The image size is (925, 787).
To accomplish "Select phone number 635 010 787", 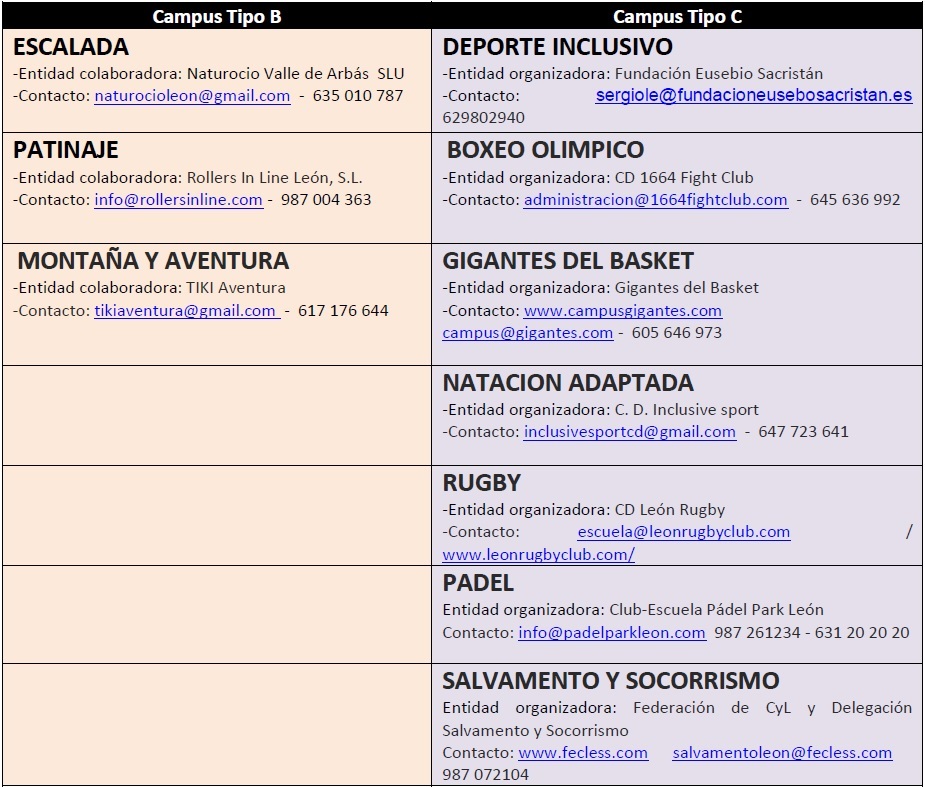I will (357, 96).
